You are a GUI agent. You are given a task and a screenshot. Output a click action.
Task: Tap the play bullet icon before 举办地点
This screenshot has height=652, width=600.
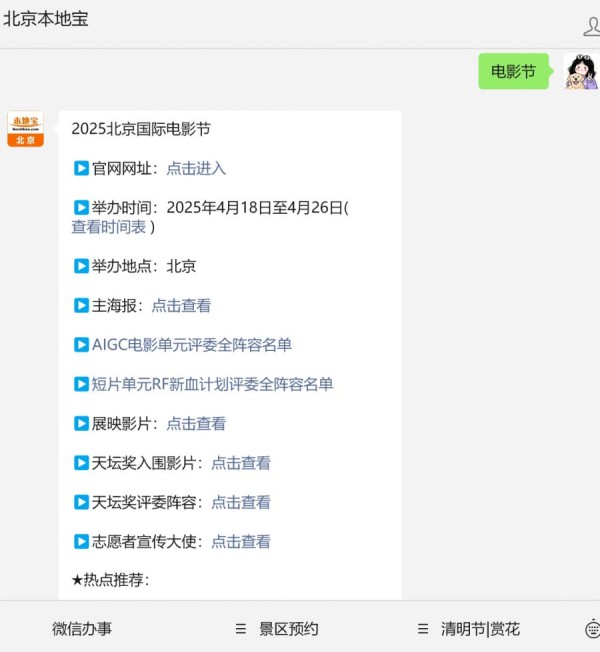pyautogui.click(x=81, y=266)
